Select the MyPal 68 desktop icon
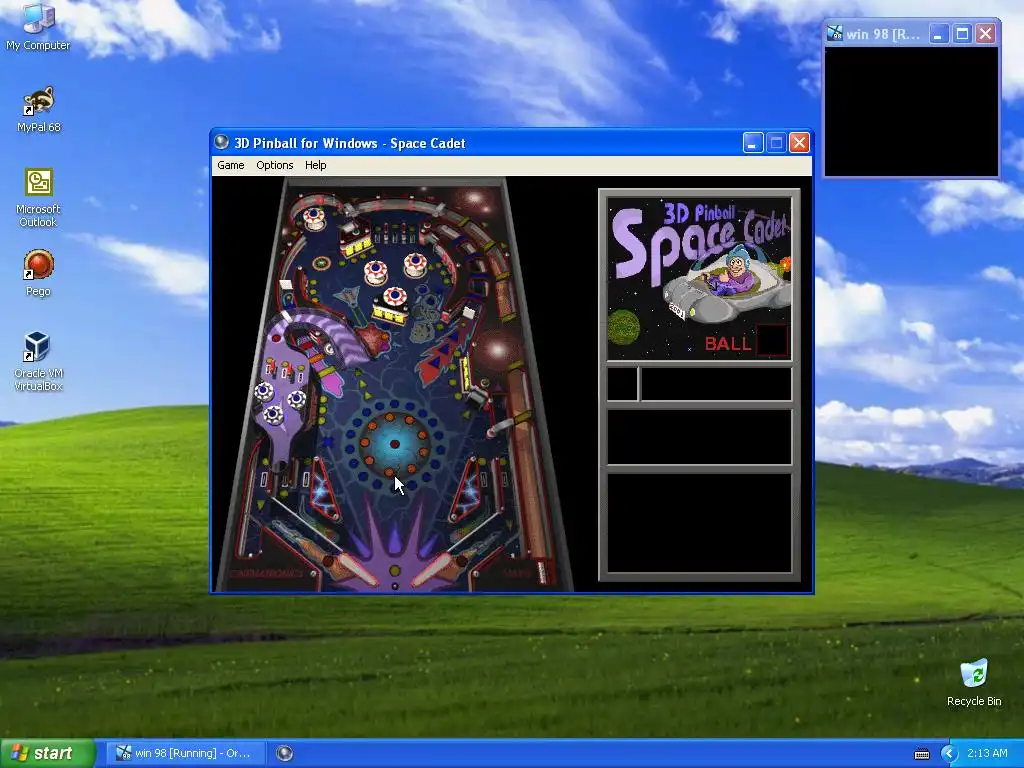Screen dimensions: 1024x768 click(x=39, y=109)
